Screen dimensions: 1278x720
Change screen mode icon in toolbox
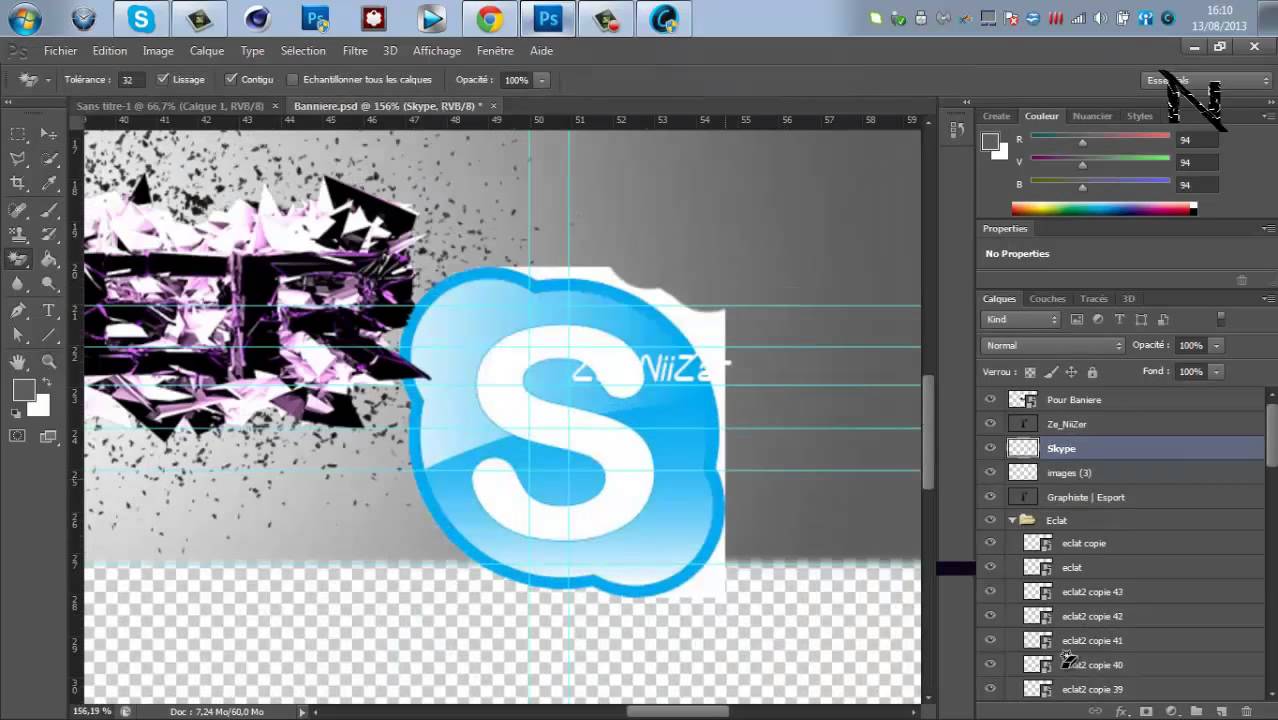click(47, 436)
